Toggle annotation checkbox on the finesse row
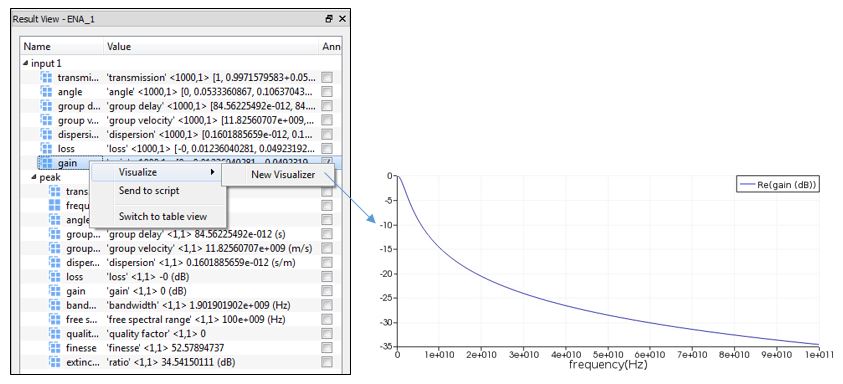843x384 pixels. [x=326, y=348]
